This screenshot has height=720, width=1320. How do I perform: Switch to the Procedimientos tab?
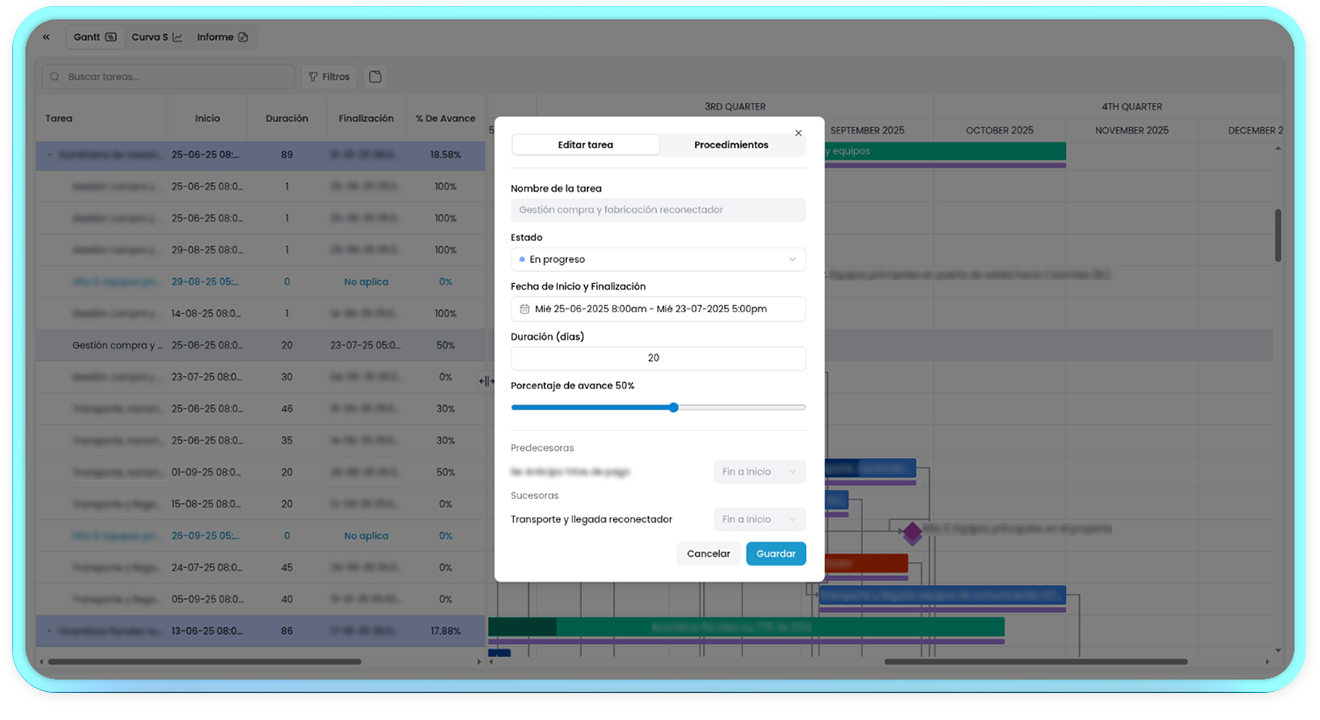coord(731,145)
